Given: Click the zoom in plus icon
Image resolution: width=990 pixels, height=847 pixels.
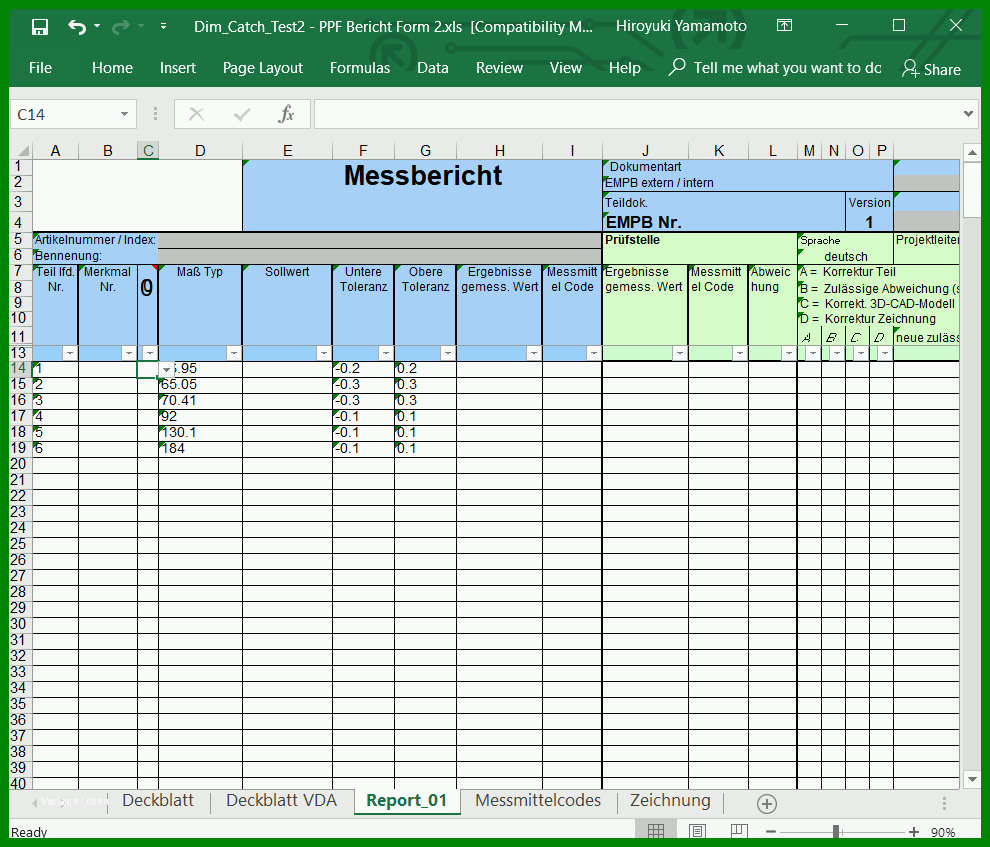Looking at the screenshot, I should [913, 832].
